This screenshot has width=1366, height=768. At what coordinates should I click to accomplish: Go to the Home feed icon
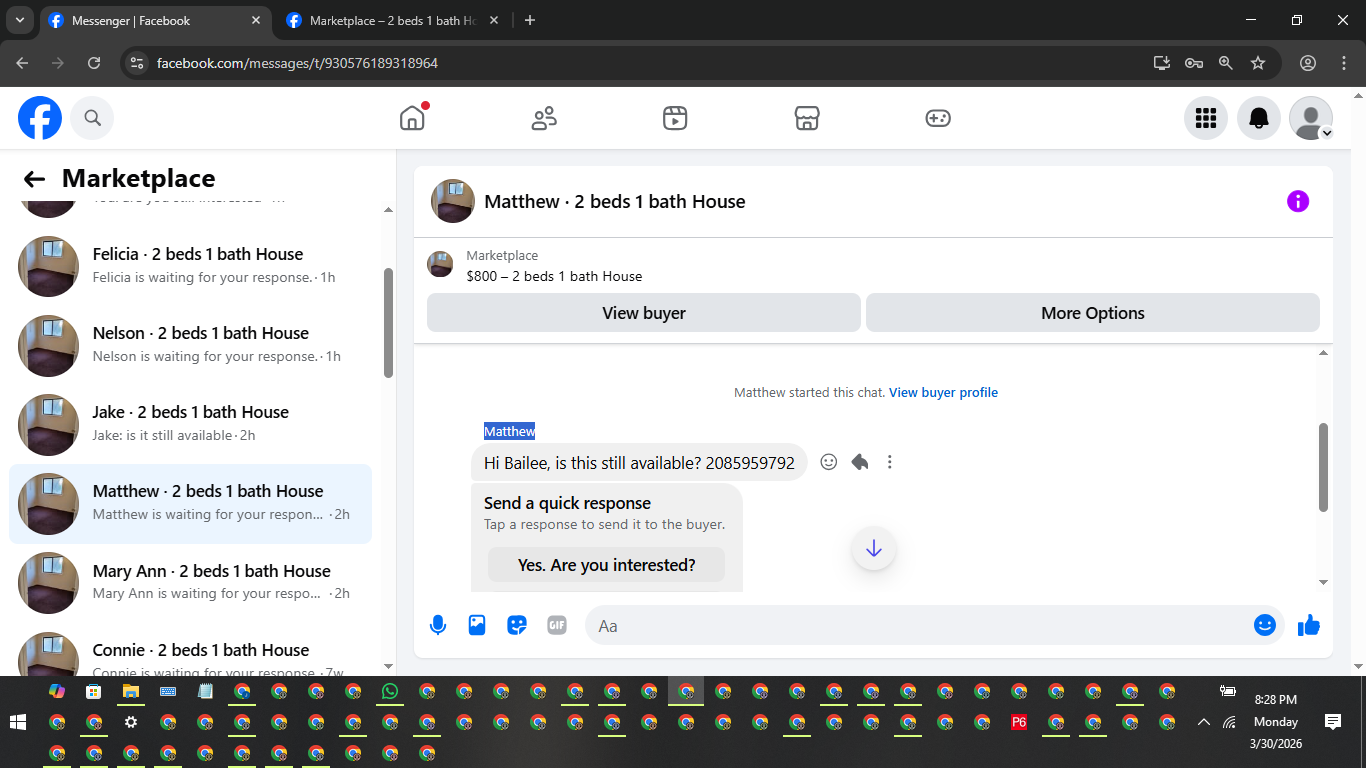click(412, 118)
